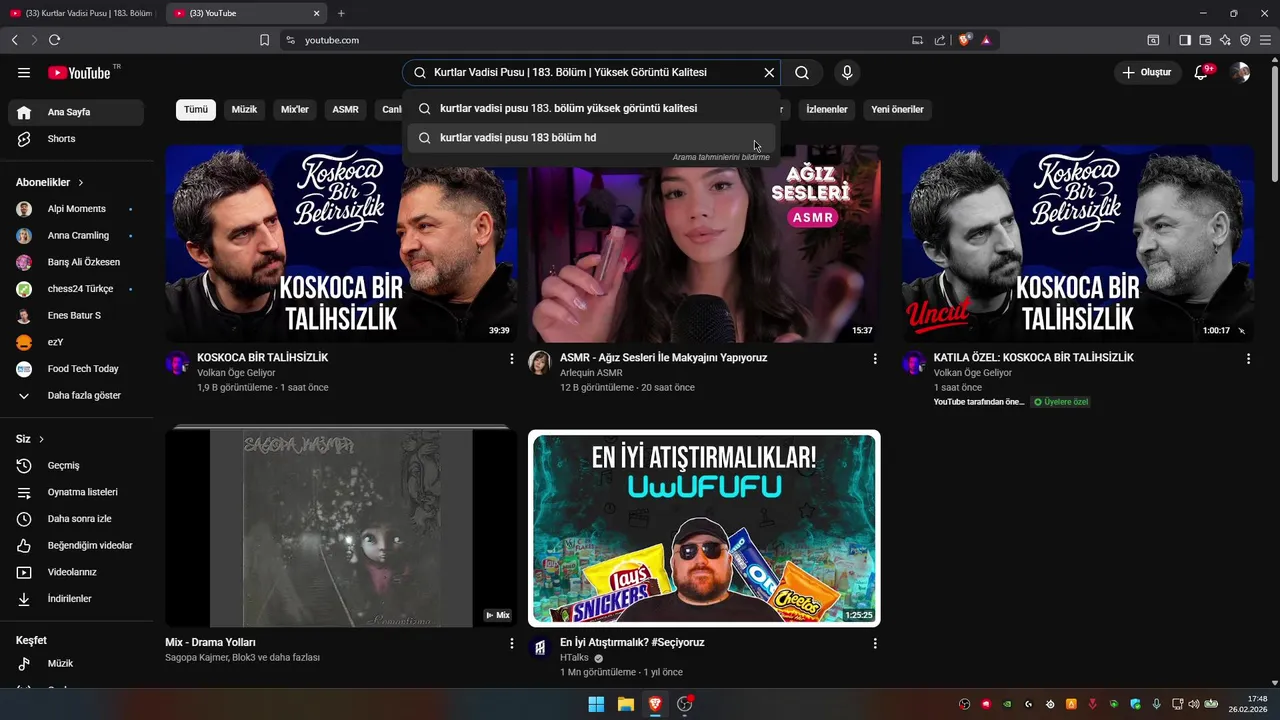Open a new browser tab
Viewport: 1280px width, 720px height.
pyautogui.click(x=341, y=13)
